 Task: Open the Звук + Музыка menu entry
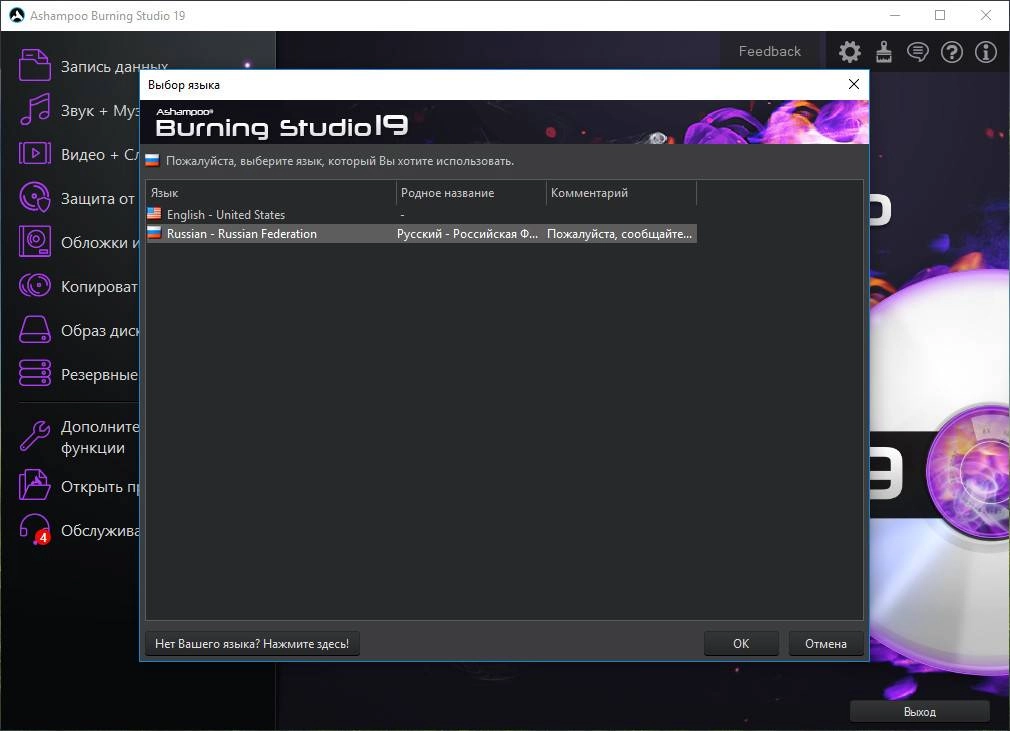tap(100, 111)
